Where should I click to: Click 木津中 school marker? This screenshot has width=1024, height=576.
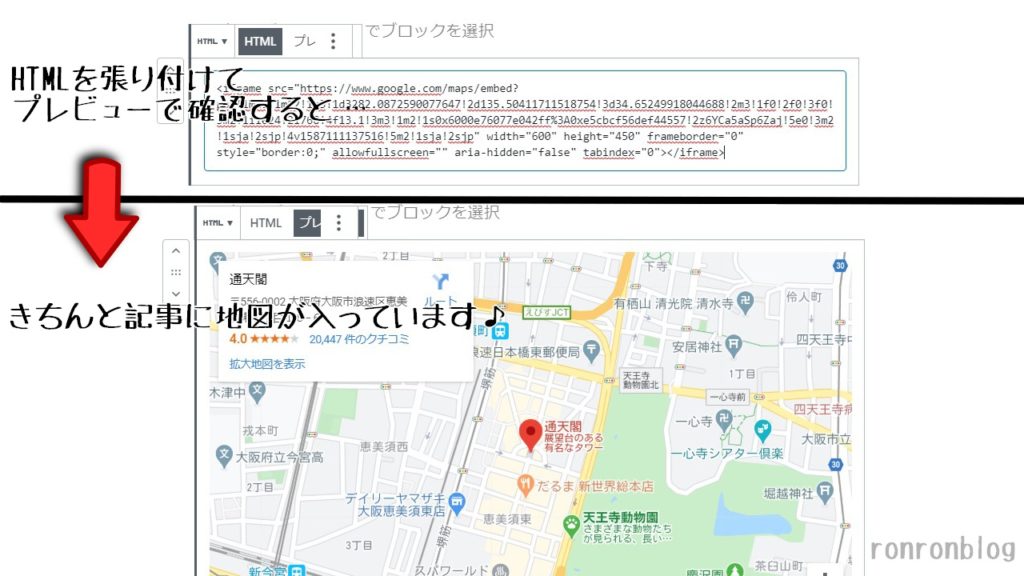coord(257,392)
